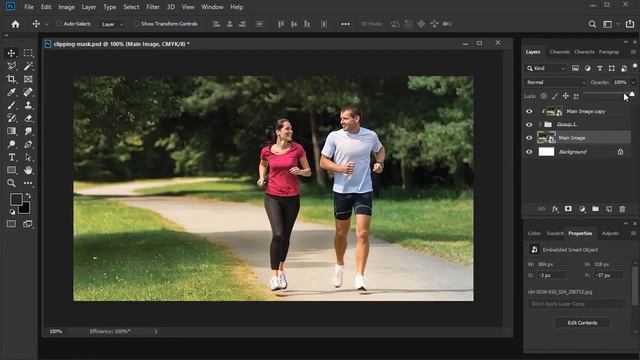
Task: Open the layer Kind filter dropdown
Action: click(545, 69)
